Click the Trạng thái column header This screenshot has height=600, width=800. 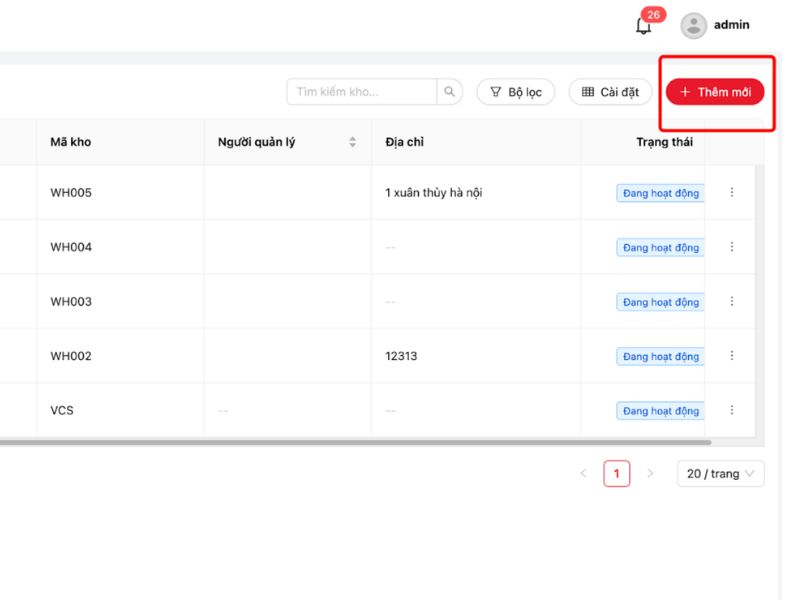[664, 142]
